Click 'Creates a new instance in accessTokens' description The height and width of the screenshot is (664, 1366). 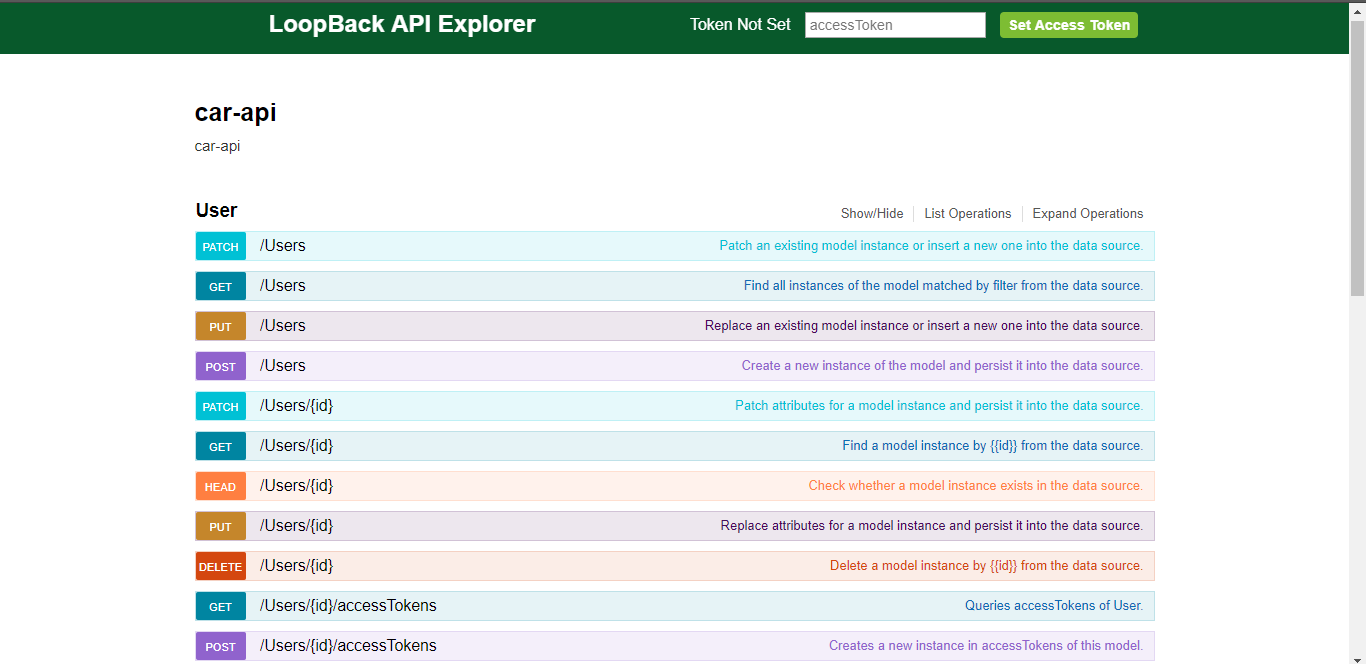[986, 646]
